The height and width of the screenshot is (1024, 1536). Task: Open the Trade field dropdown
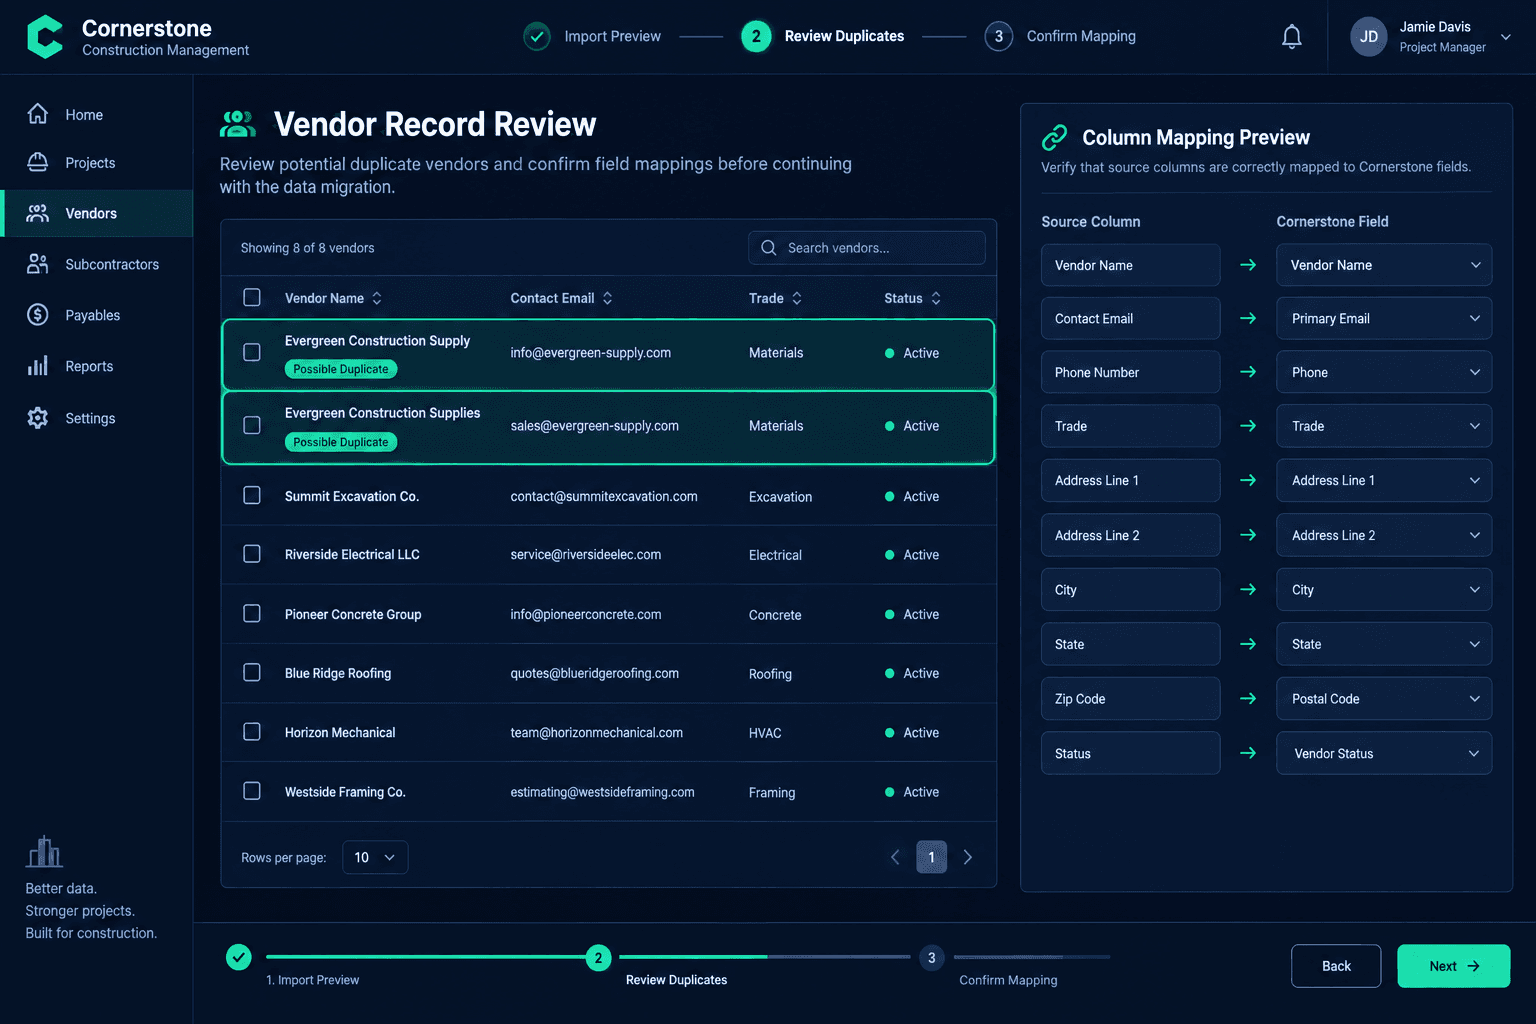pos(1384,426)
